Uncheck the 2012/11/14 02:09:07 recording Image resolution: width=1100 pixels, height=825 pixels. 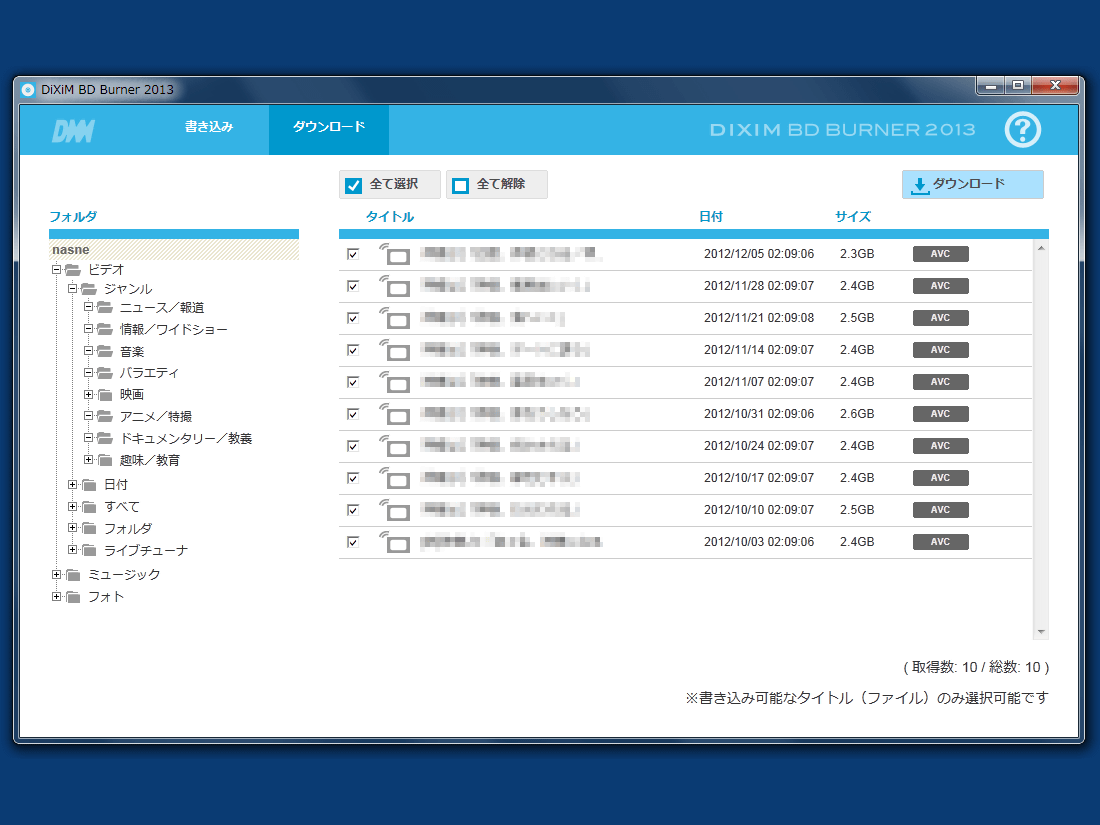tap(353, 350)
